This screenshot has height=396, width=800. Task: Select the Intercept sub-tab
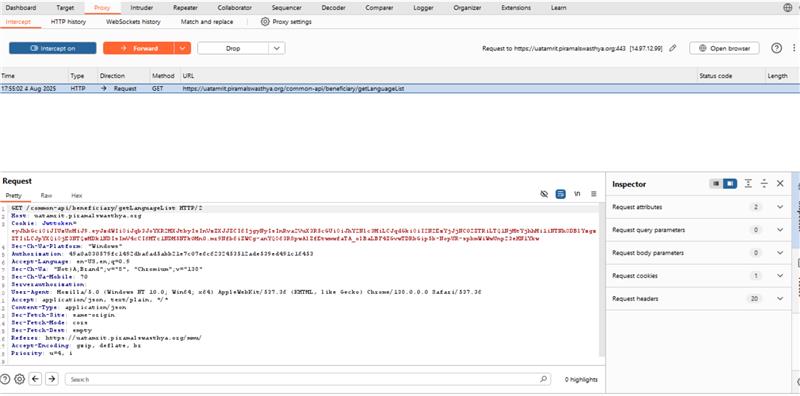pos(18,22)
